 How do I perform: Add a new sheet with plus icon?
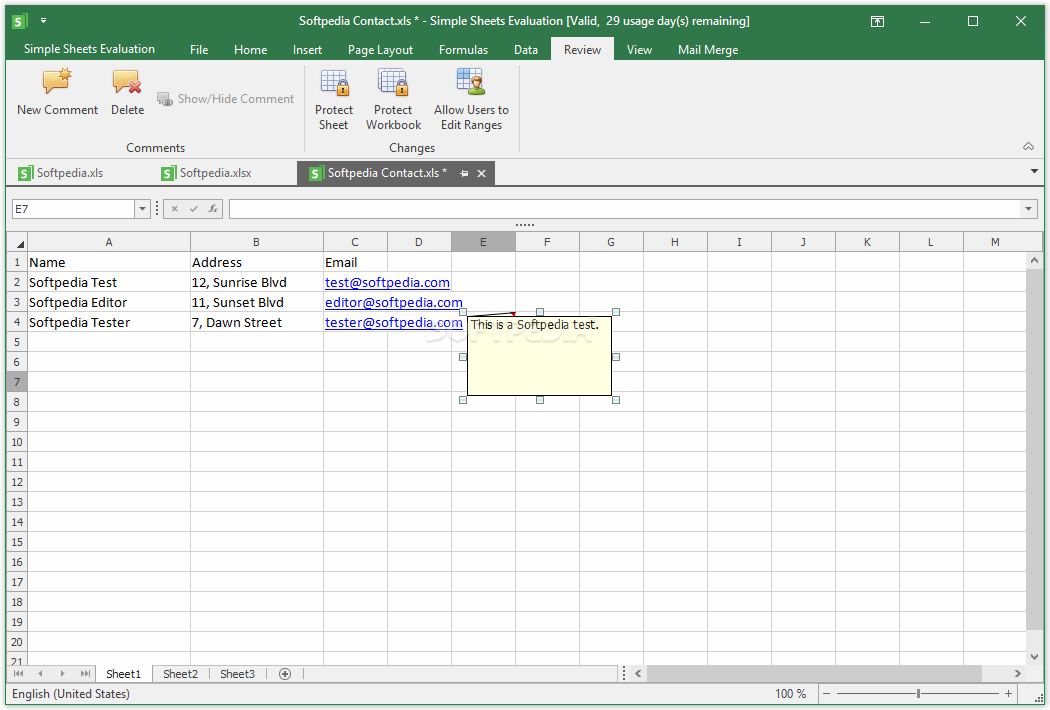point(285,674)
